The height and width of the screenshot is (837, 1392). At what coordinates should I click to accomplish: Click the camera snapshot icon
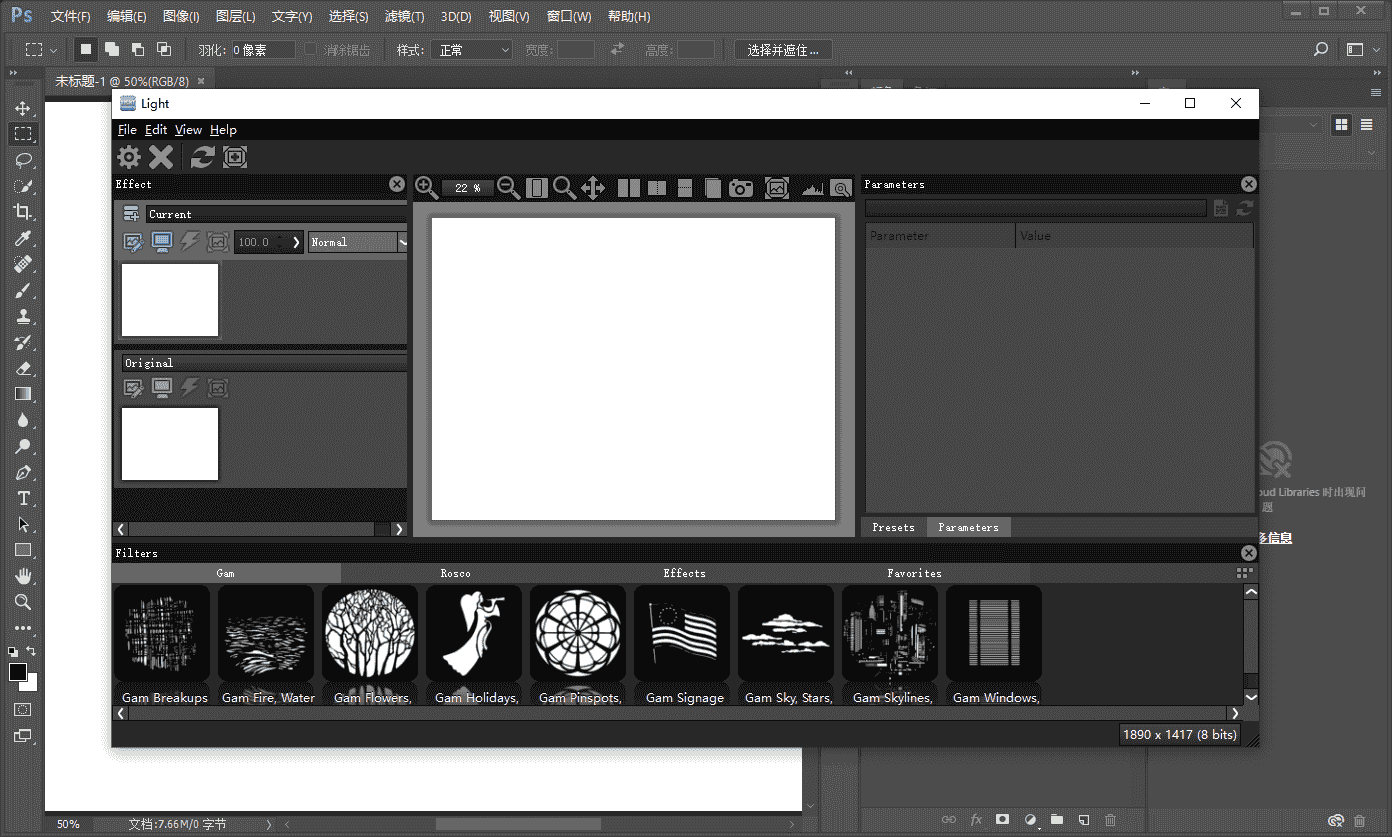click(741, 187)
